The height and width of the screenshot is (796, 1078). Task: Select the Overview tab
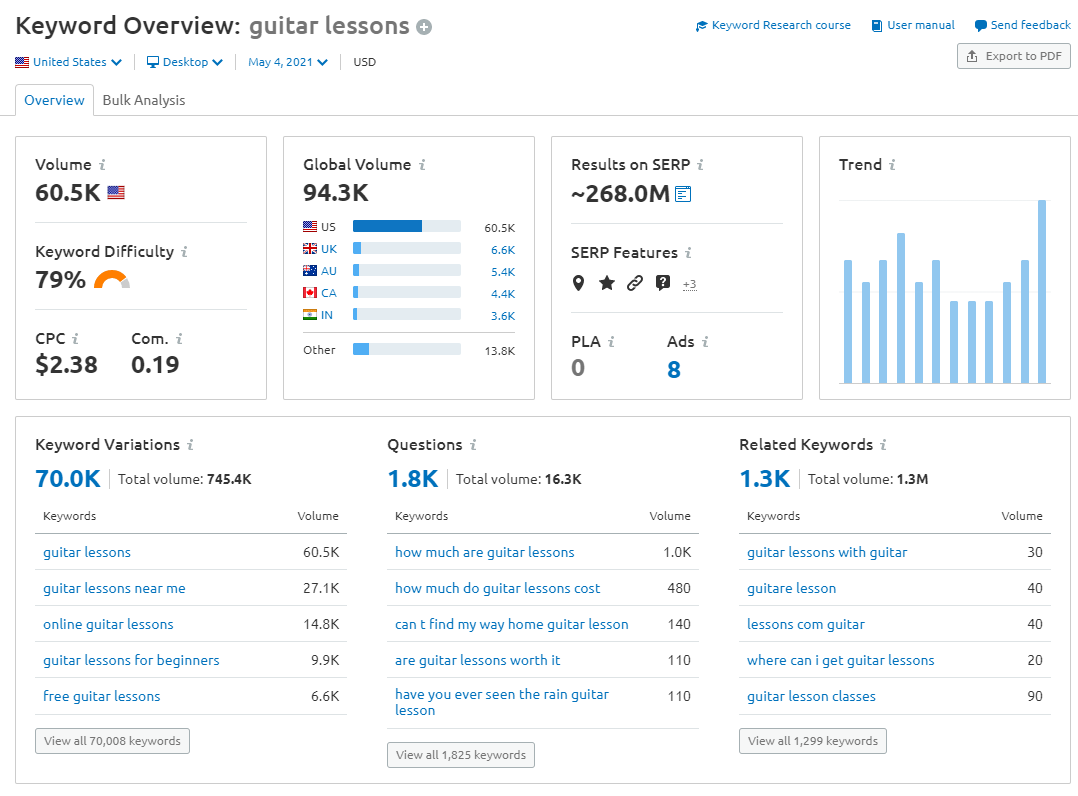pos(54,100)
